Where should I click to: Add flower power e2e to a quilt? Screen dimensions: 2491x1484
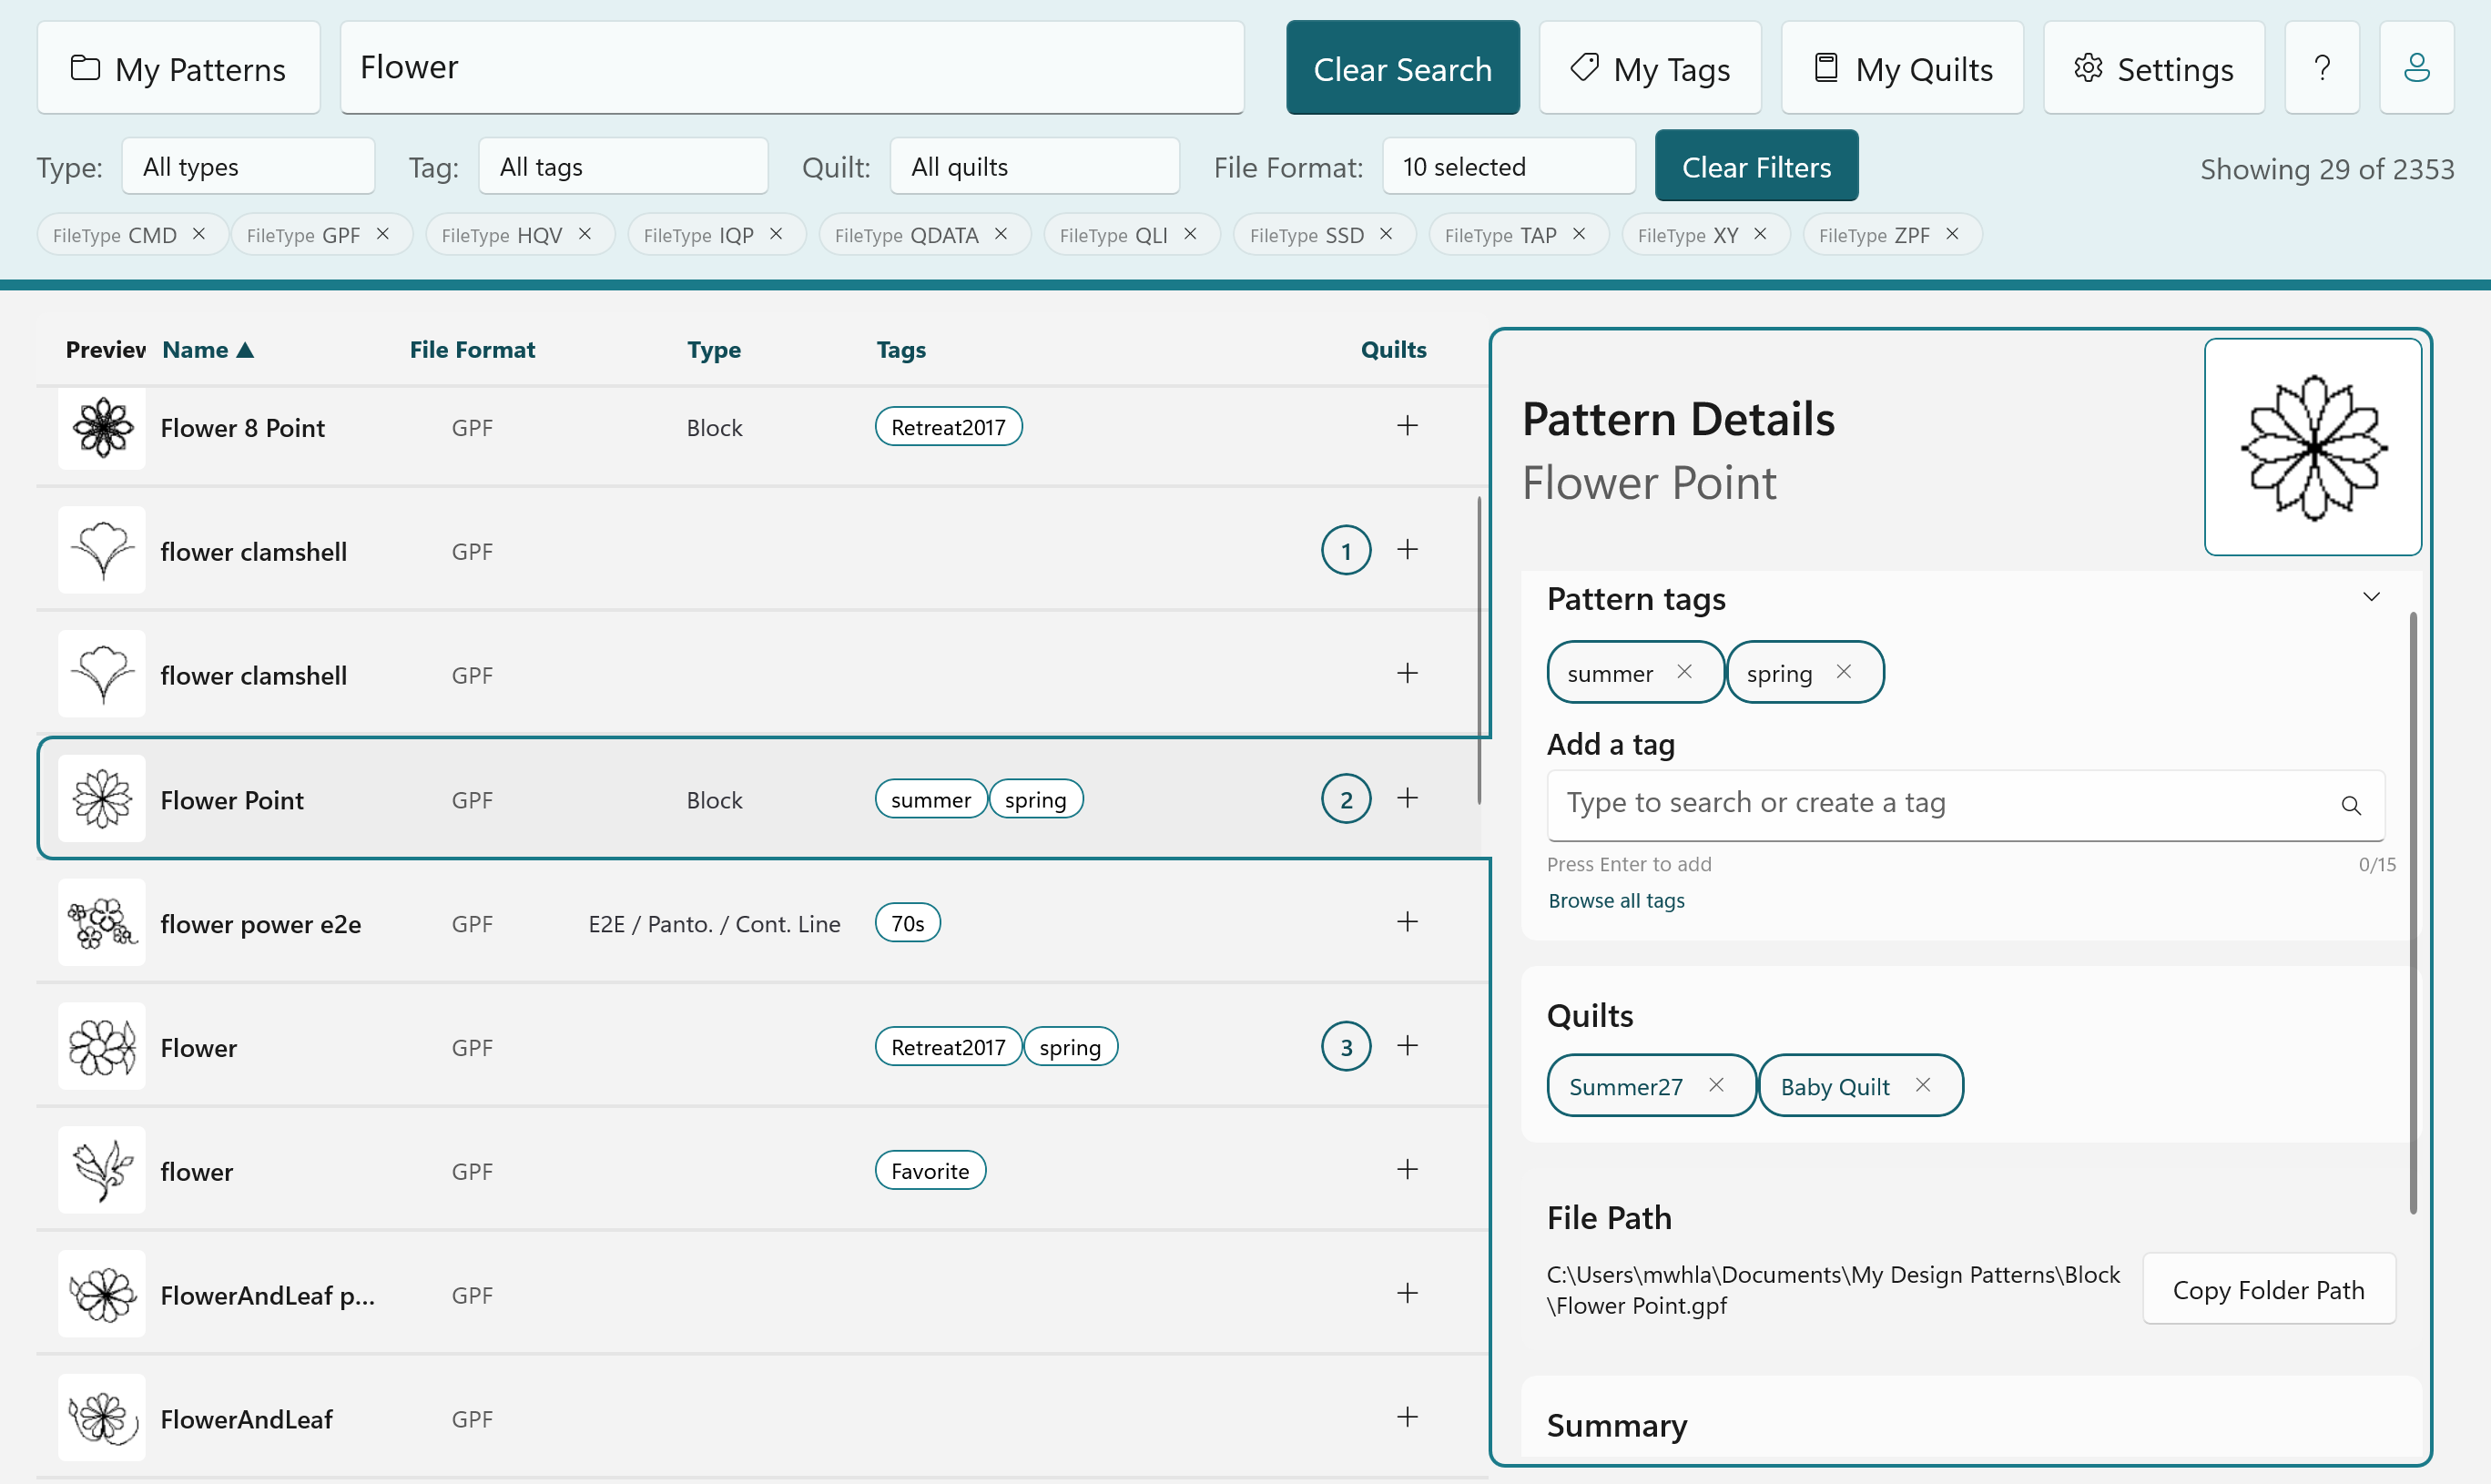pyautogui.click(x=1407, y=922)
